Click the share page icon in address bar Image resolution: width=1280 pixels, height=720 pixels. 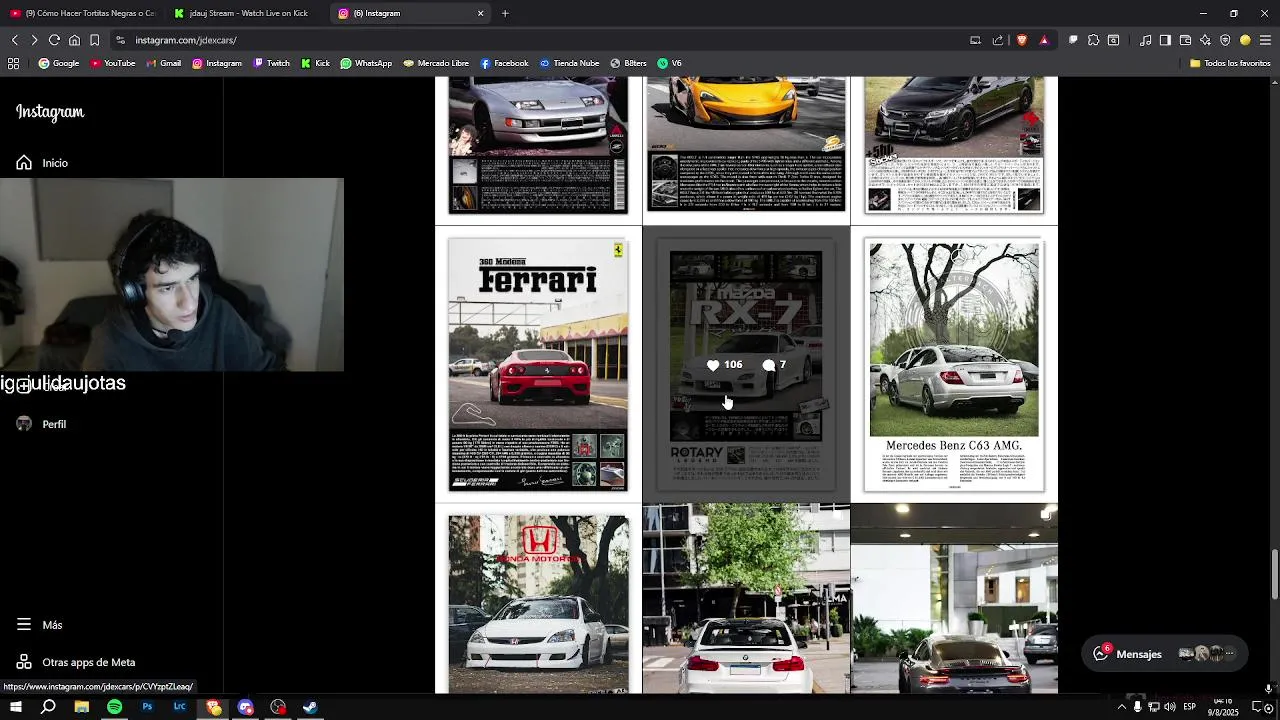(997, 40)
